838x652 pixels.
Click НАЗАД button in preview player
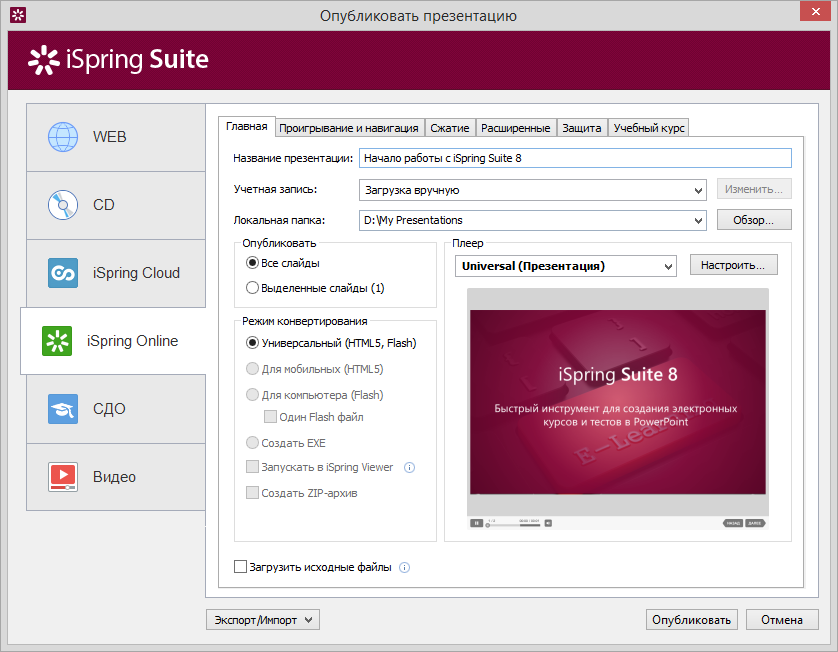(x=733, y=523)
